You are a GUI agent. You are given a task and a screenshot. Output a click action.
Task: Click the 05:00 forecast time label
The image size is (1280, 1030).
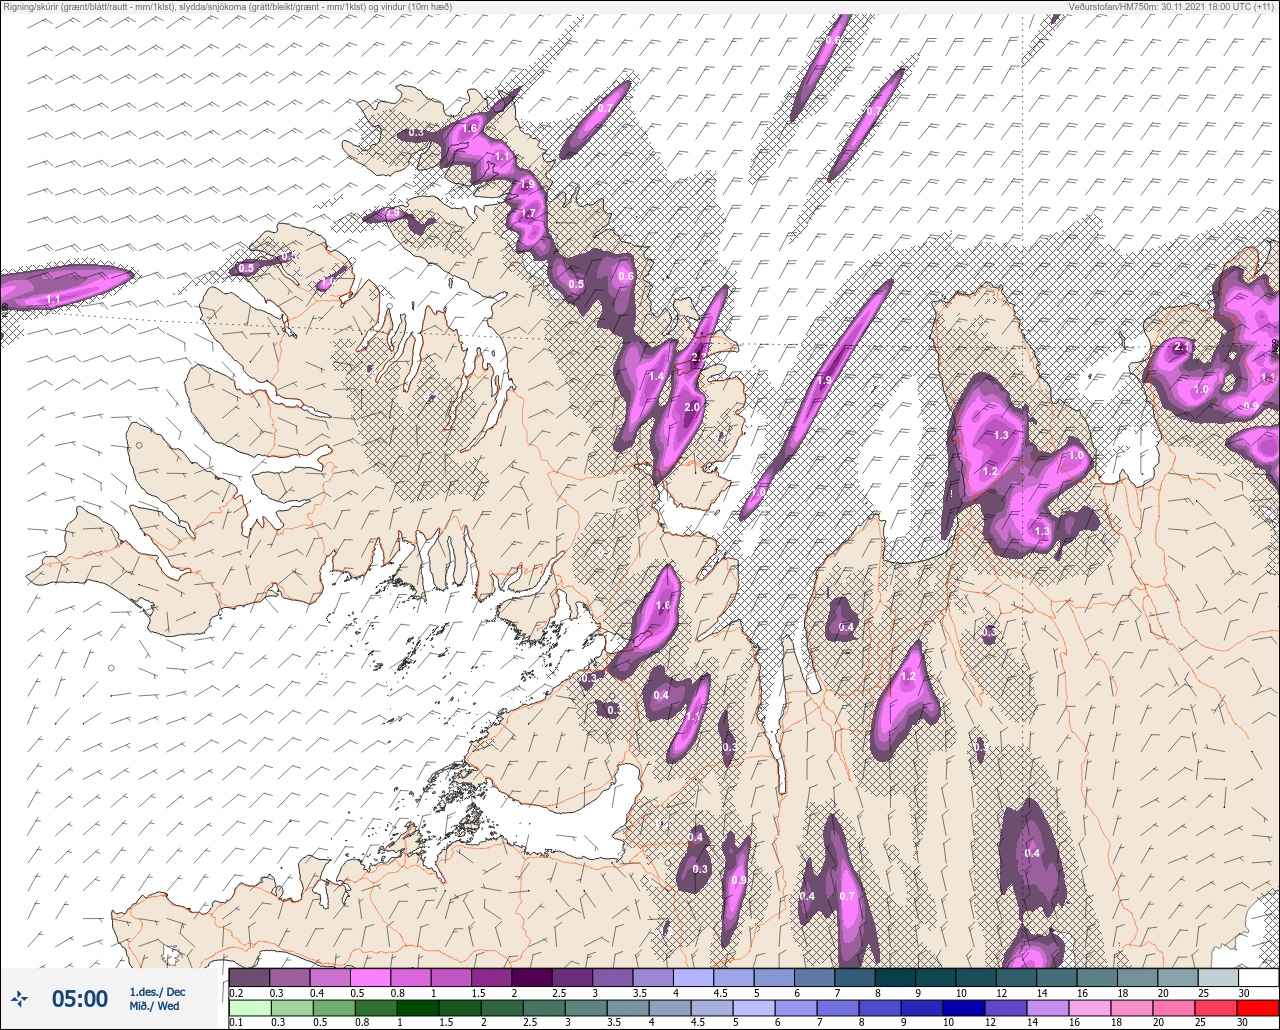[80, 998]
